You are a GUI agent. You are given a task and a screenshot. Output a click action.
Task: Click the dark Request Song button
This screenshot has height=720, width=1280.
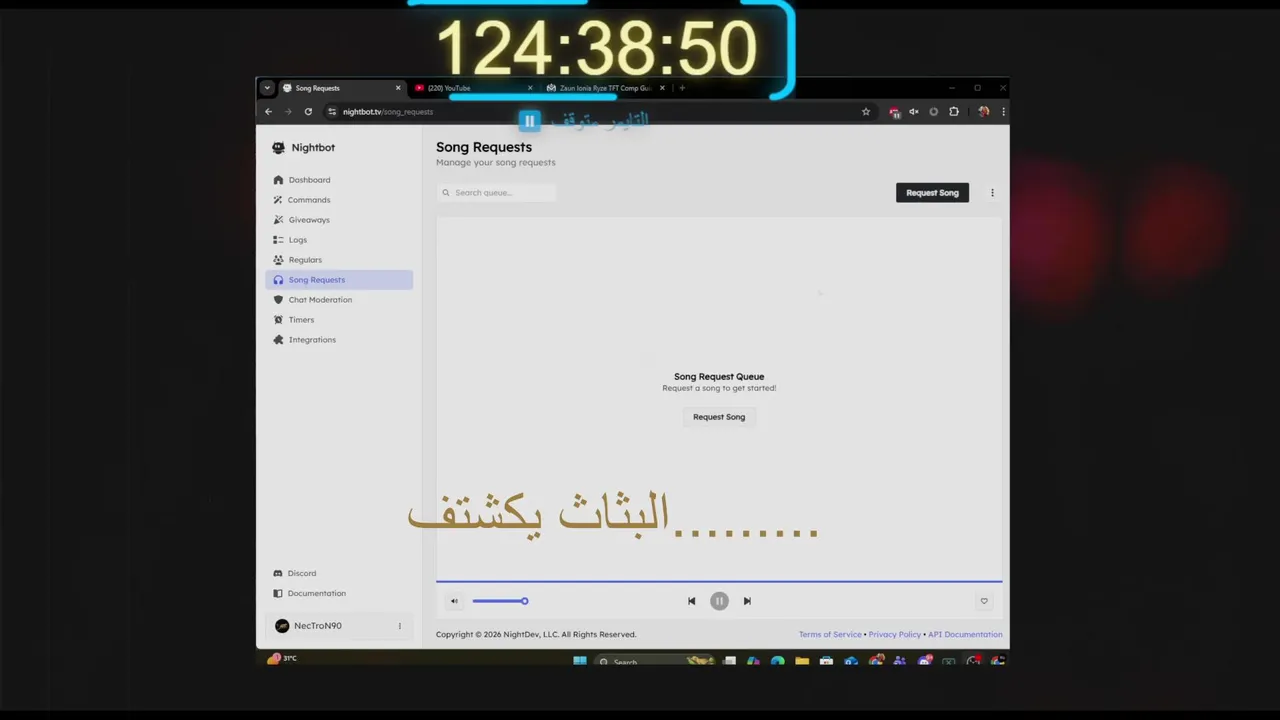point(932,193)
